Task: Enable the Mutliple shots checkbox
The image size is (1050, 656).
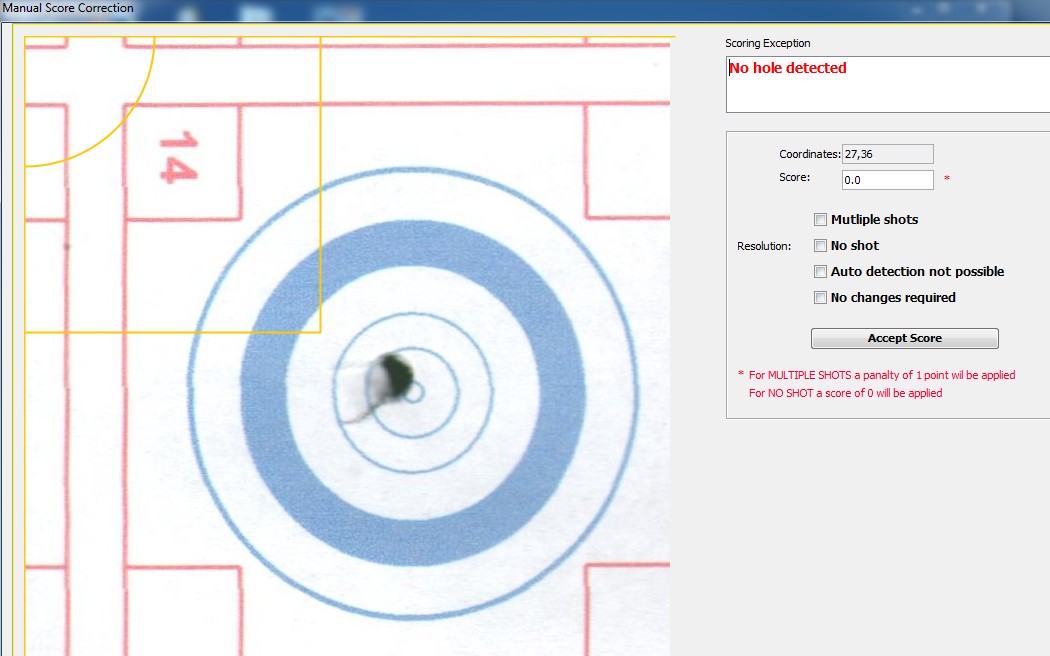Action: point(821,220)
